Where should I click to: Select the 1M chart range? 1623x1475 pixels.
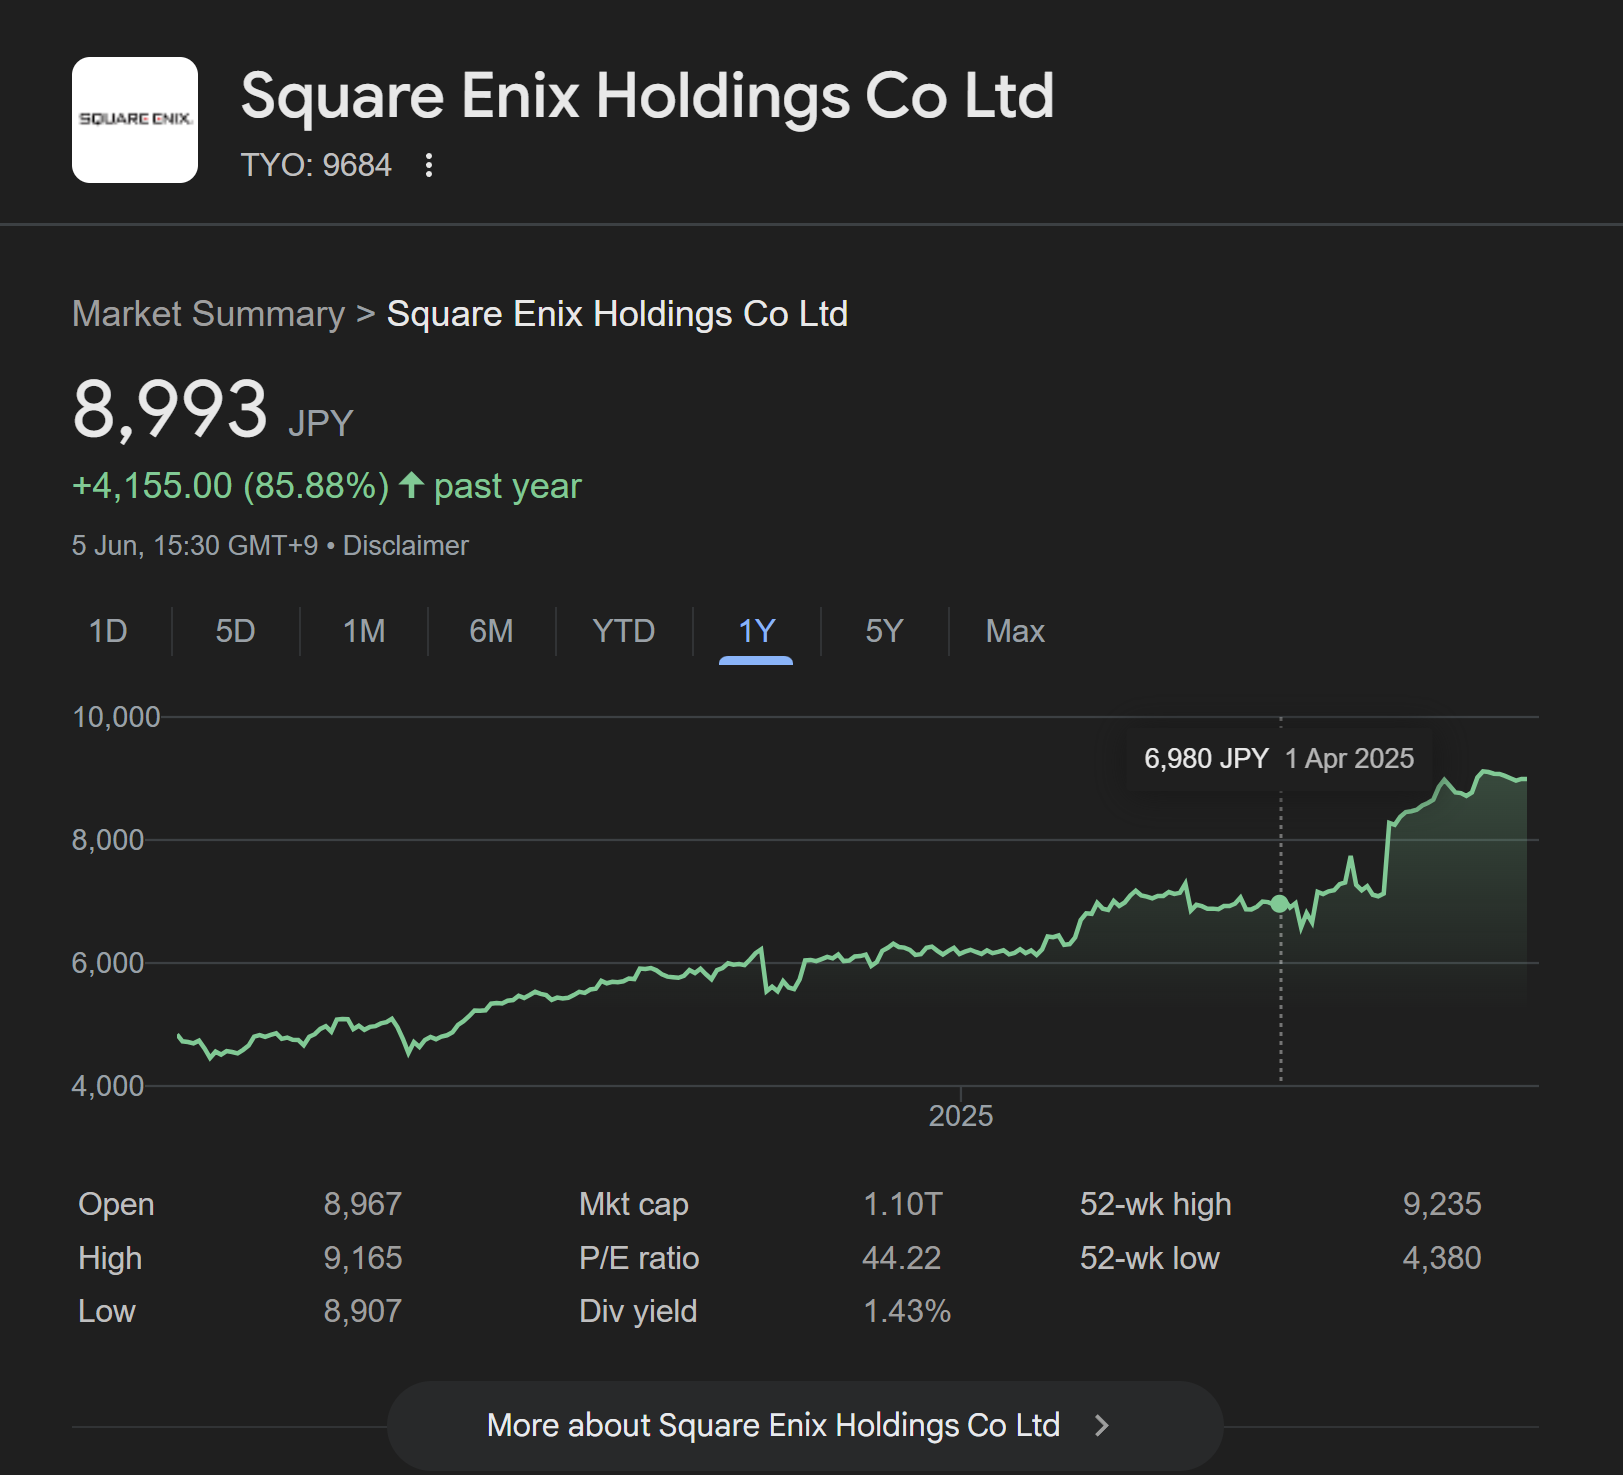coord(364,631)
